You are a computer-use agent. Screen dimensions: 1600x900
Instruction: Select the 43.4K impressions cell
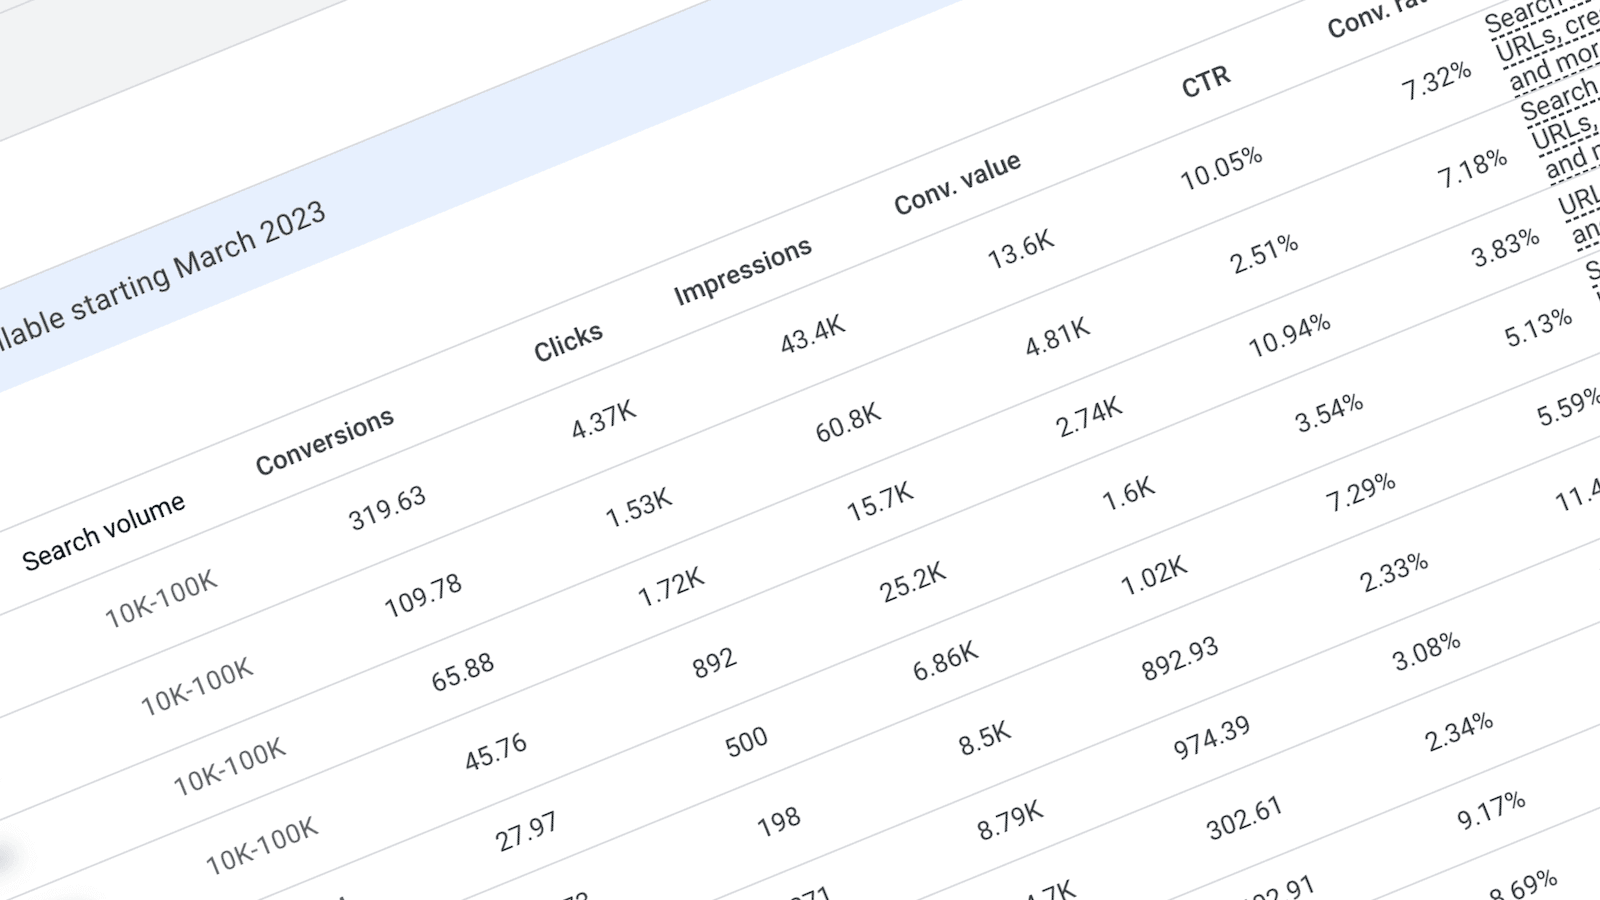[813, 334]
